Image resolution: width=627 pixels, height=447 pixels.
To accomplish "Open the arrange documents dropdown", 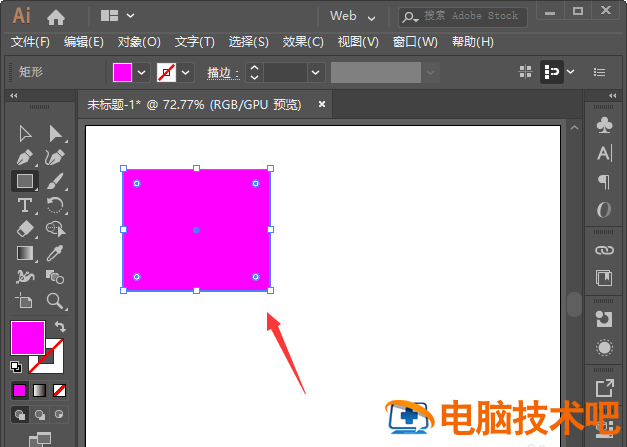I will pos(117,16).
